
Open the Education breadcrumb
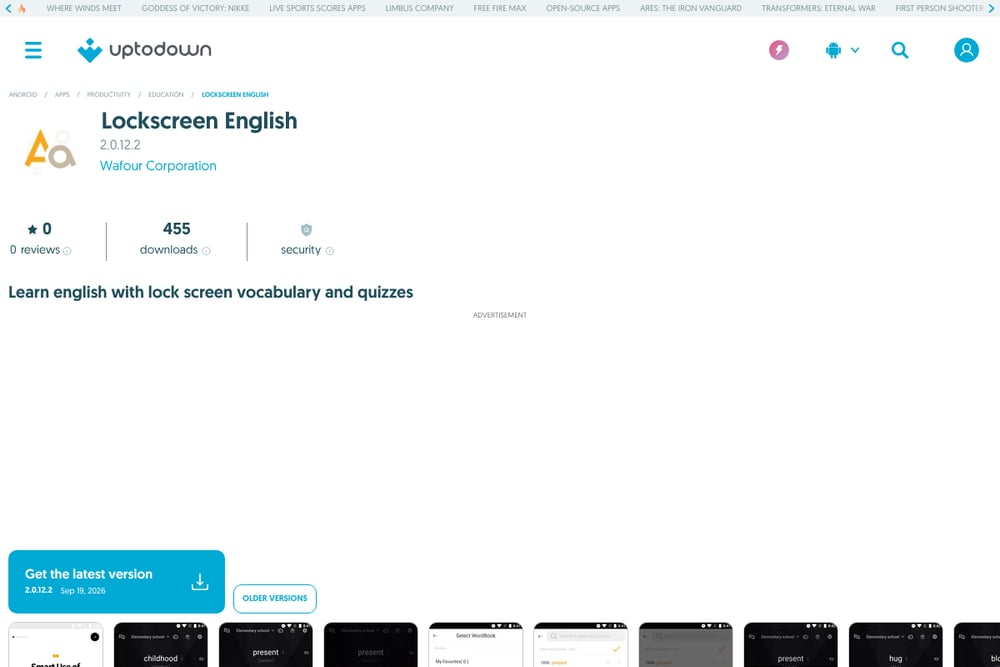coord(166,94)
